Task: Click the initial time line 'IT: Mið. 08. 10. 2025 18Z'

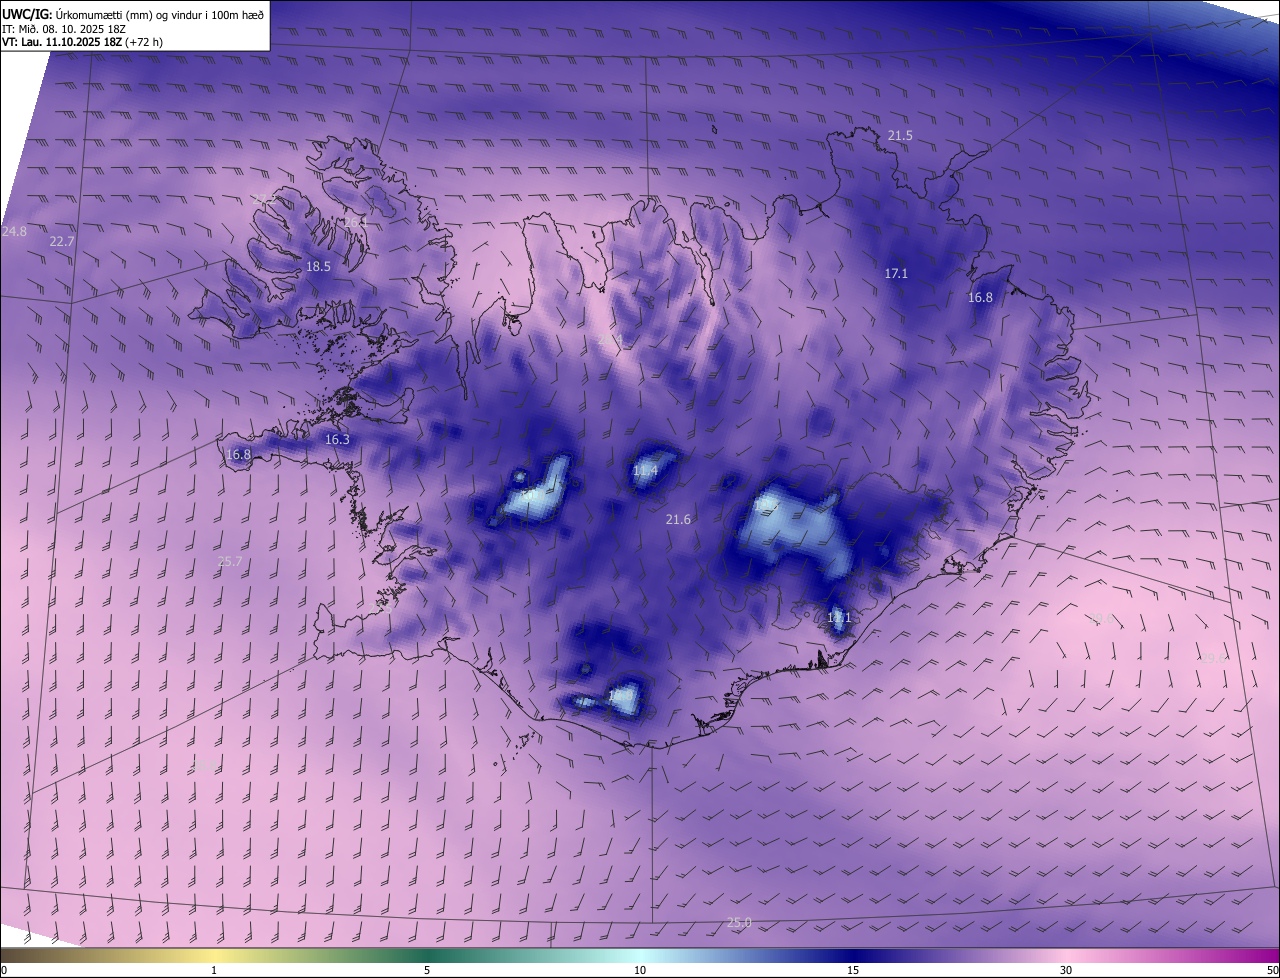Action: pos(66,28)
